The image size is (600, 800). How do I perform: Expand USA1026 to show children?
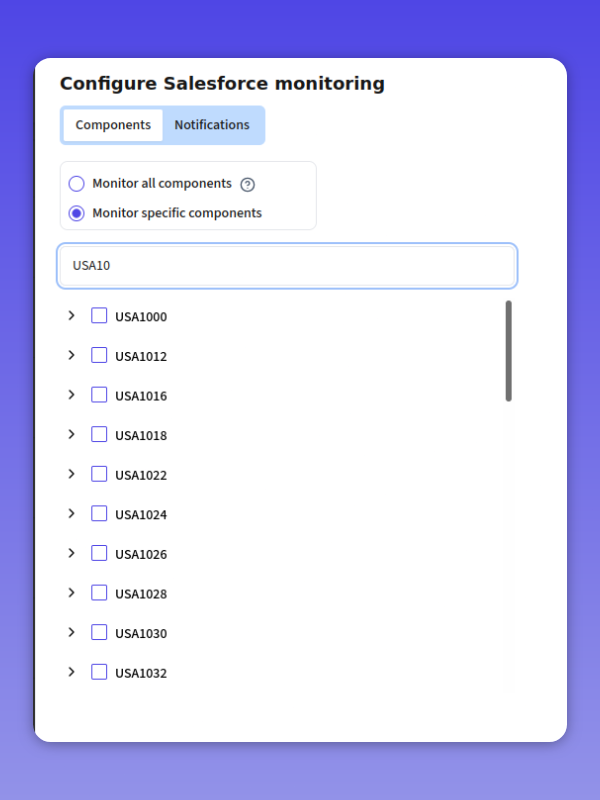click(x=71, y=553)
